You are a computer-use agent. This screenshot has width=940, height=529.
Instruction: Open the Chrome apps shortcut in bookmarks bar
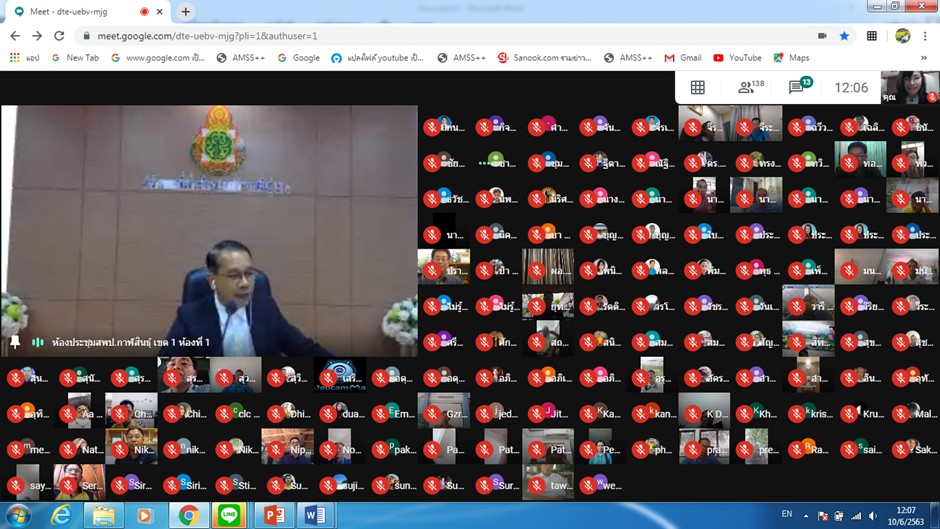(x=22, y=58)
